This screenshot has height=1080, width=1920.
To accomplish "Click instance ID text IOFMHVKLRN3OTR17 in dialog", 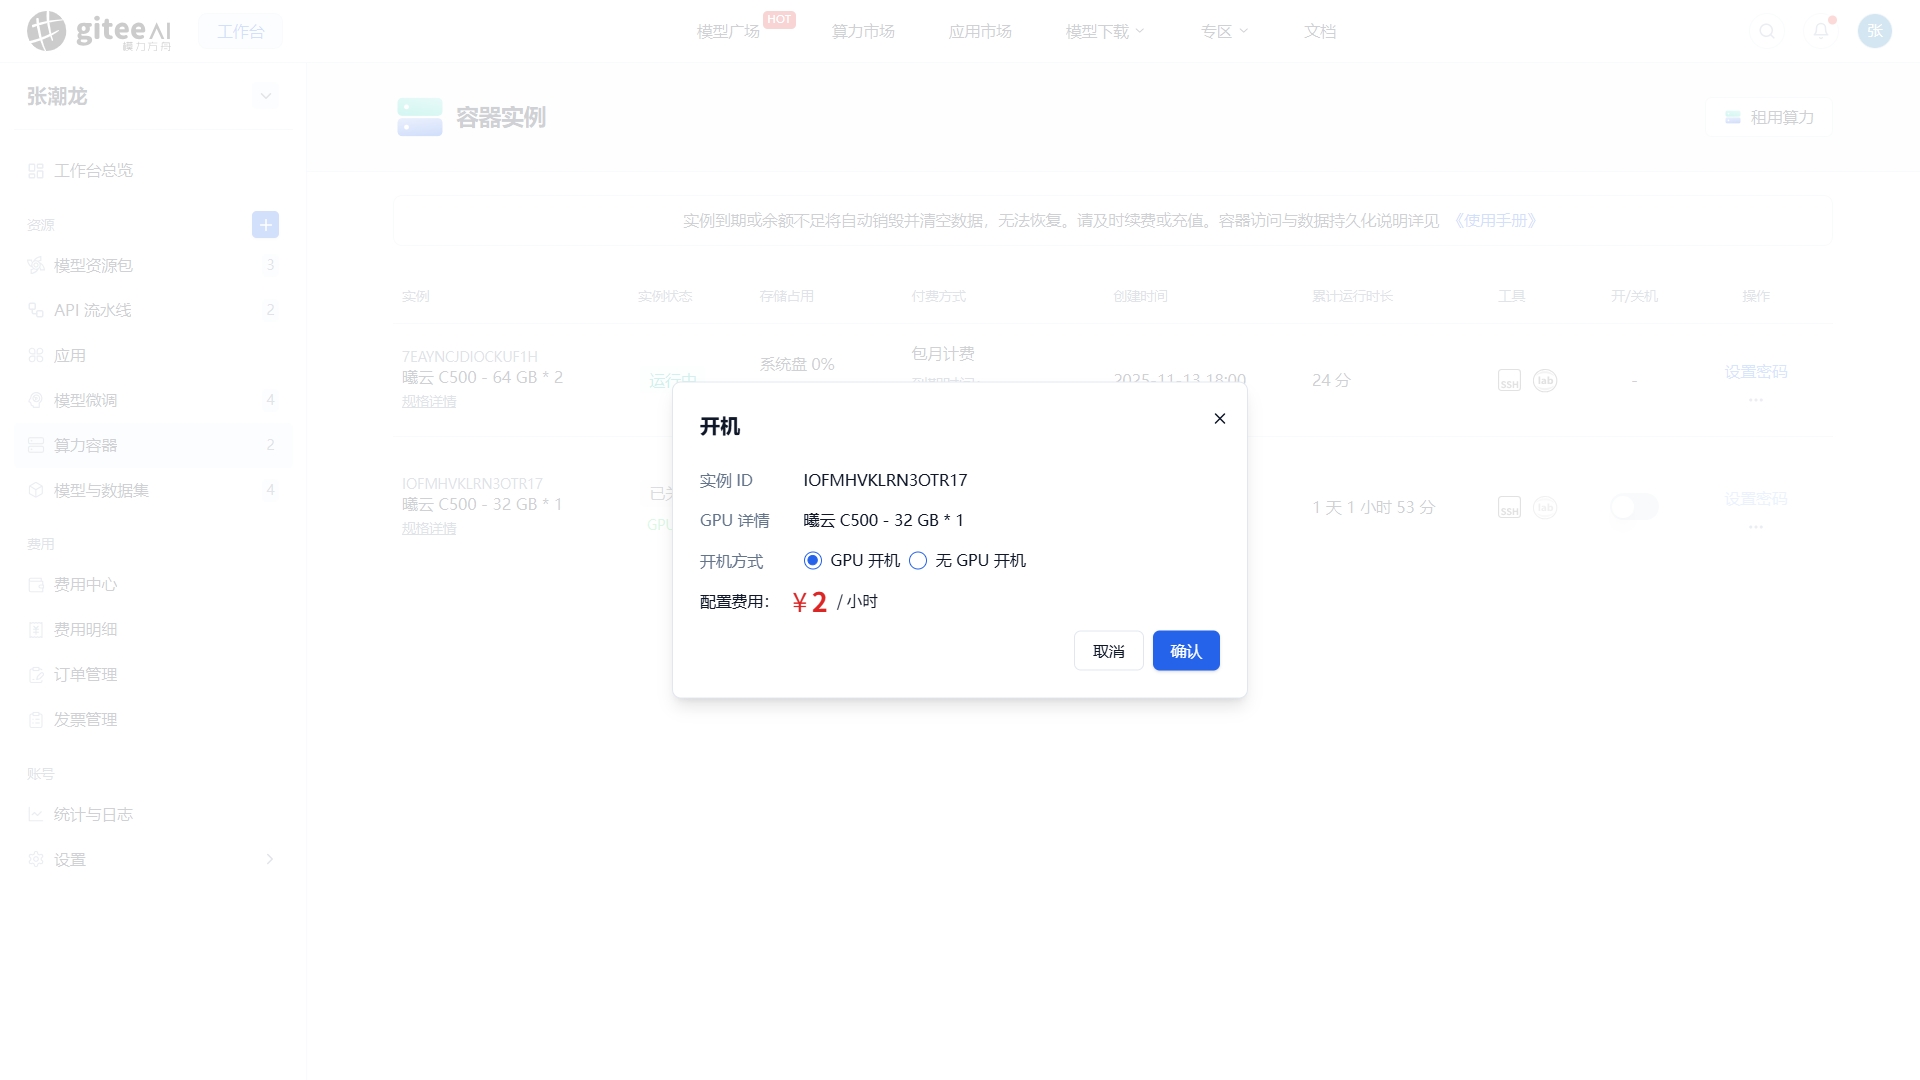I will tap(885, 480).
